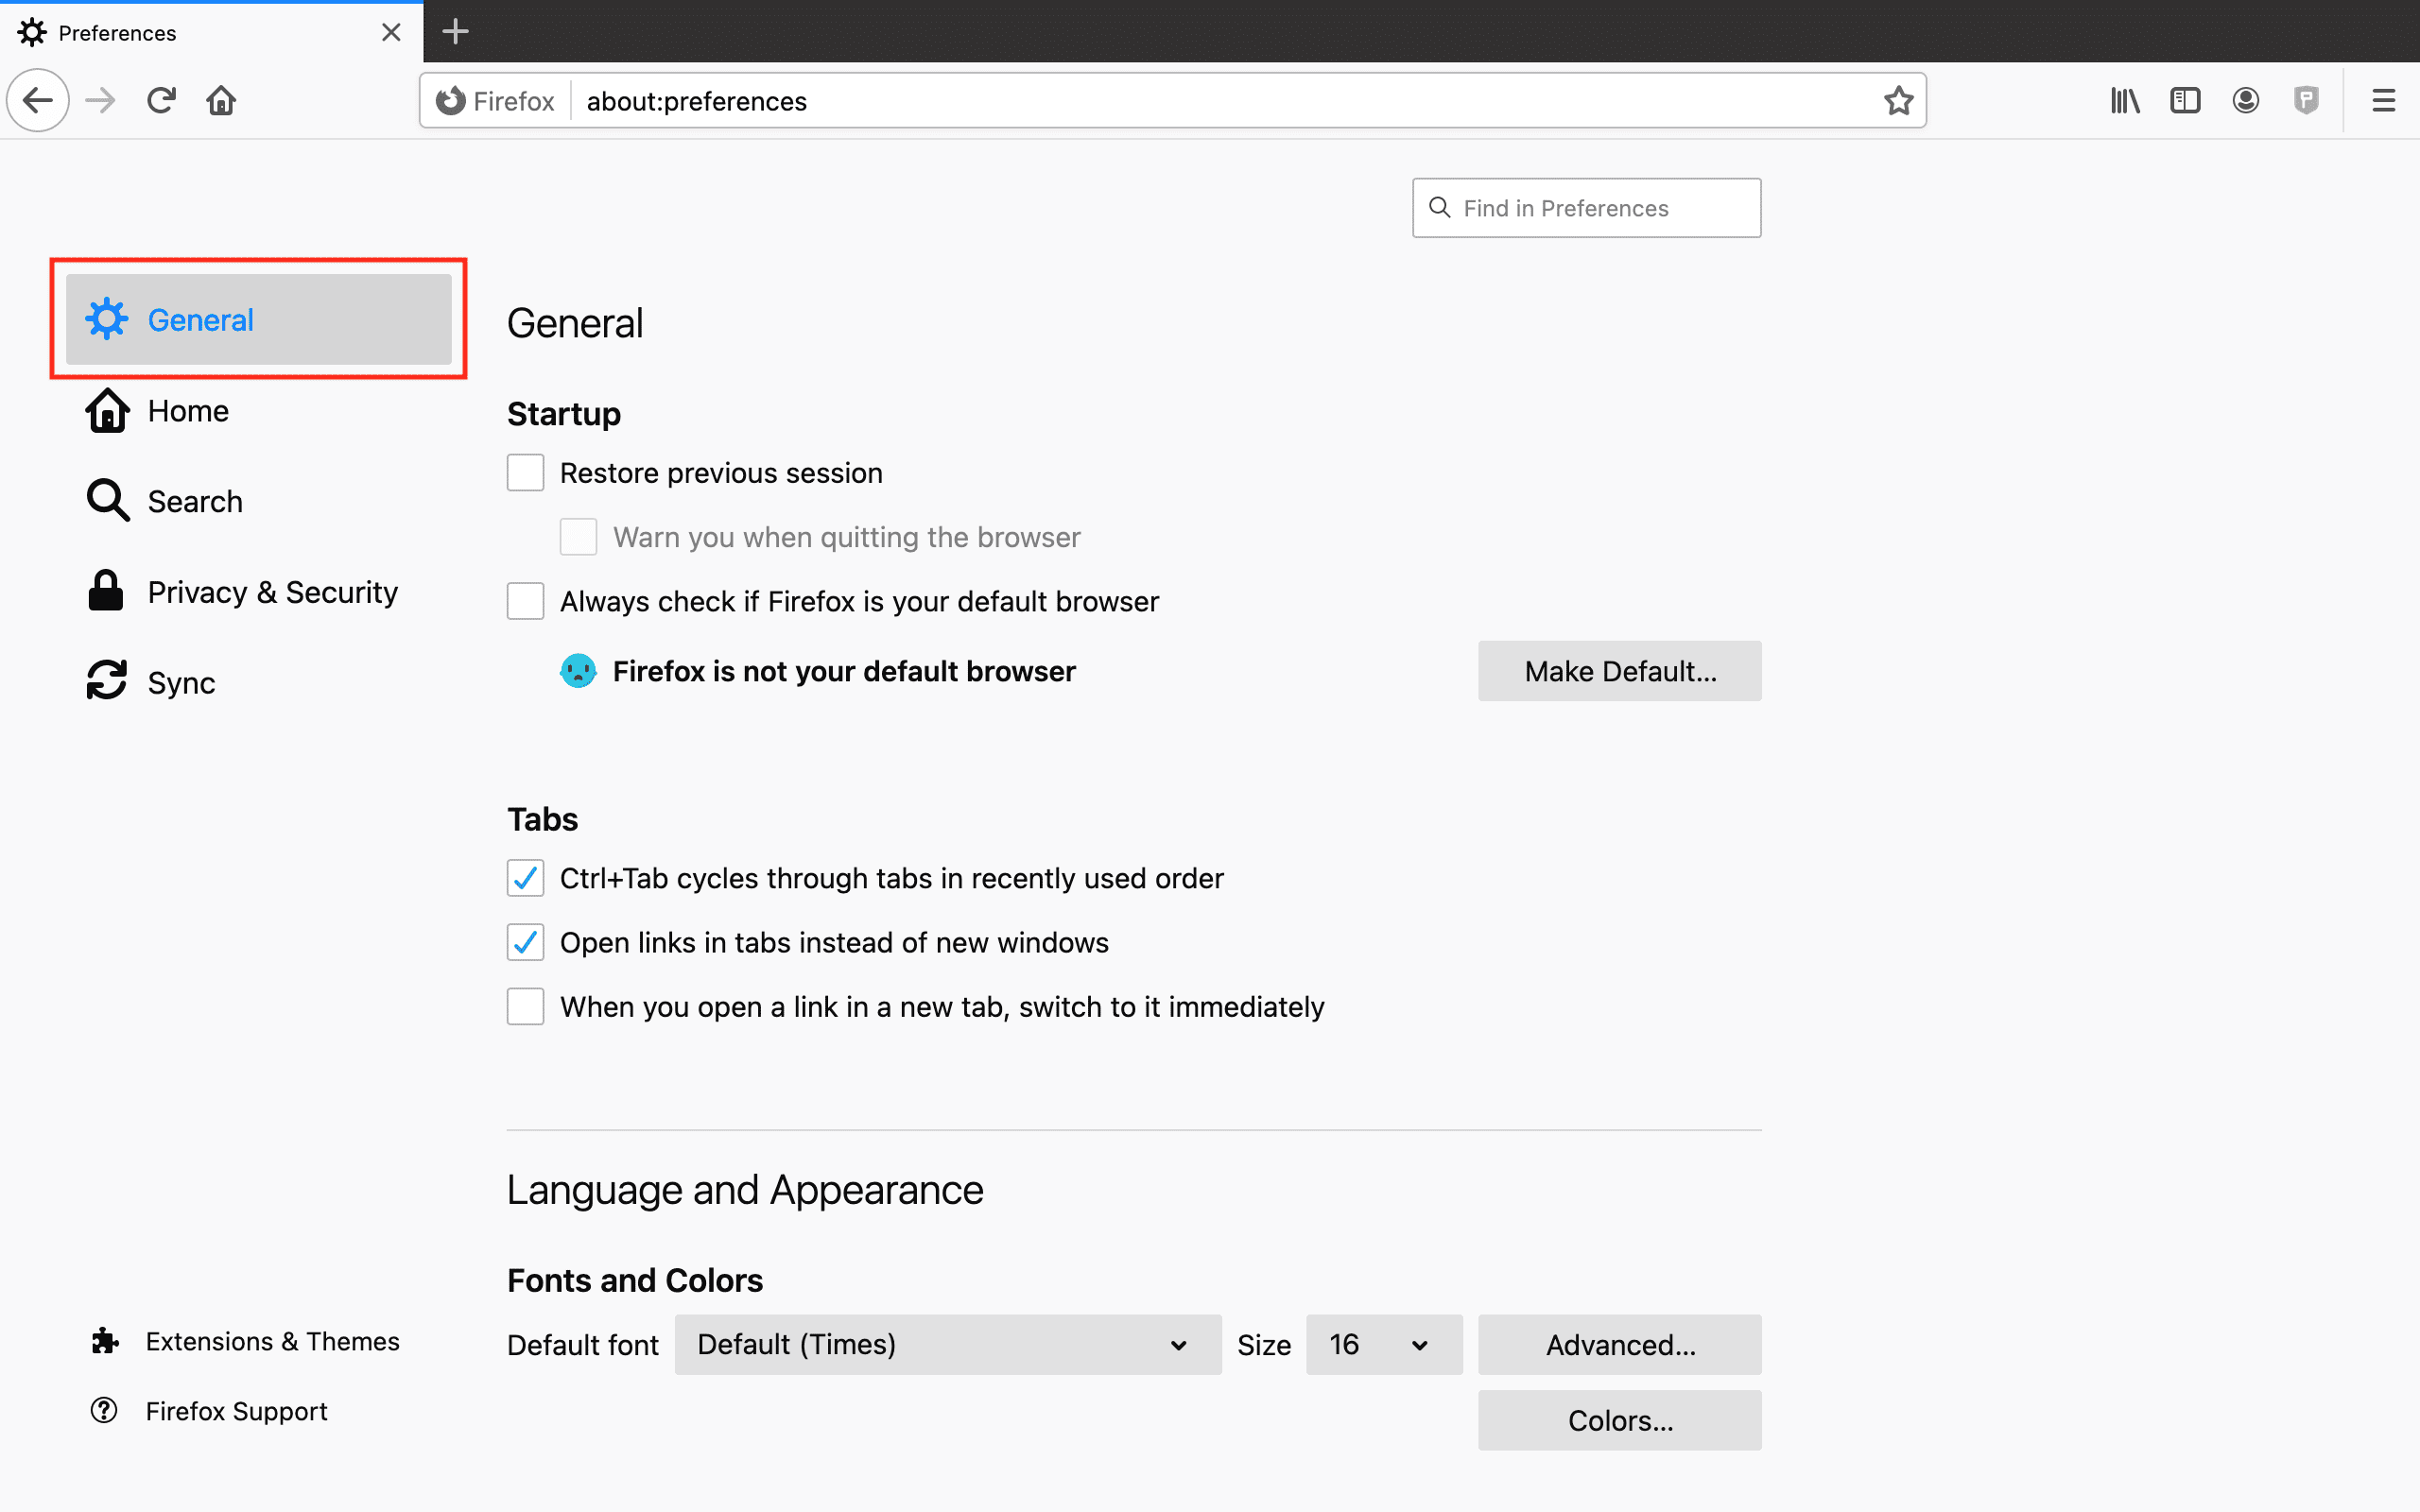Screen dimensions: 2420x1512
Task: Switch to the Preferences tab
Action: (x=117, y=32)
